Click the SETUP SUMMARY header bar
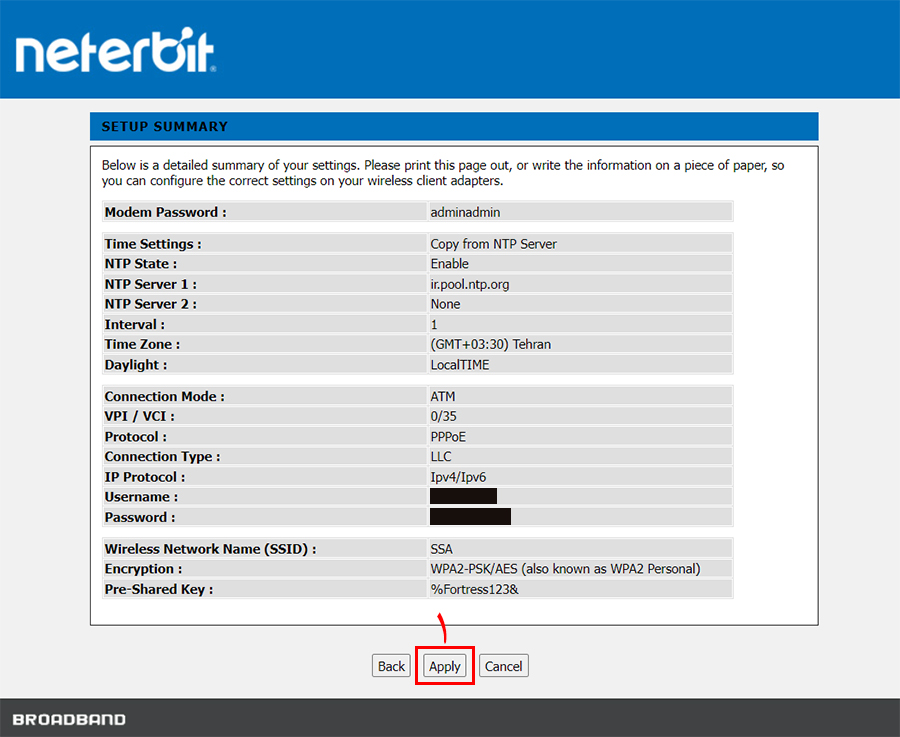900x737 pixels. (x=163, y=126)
